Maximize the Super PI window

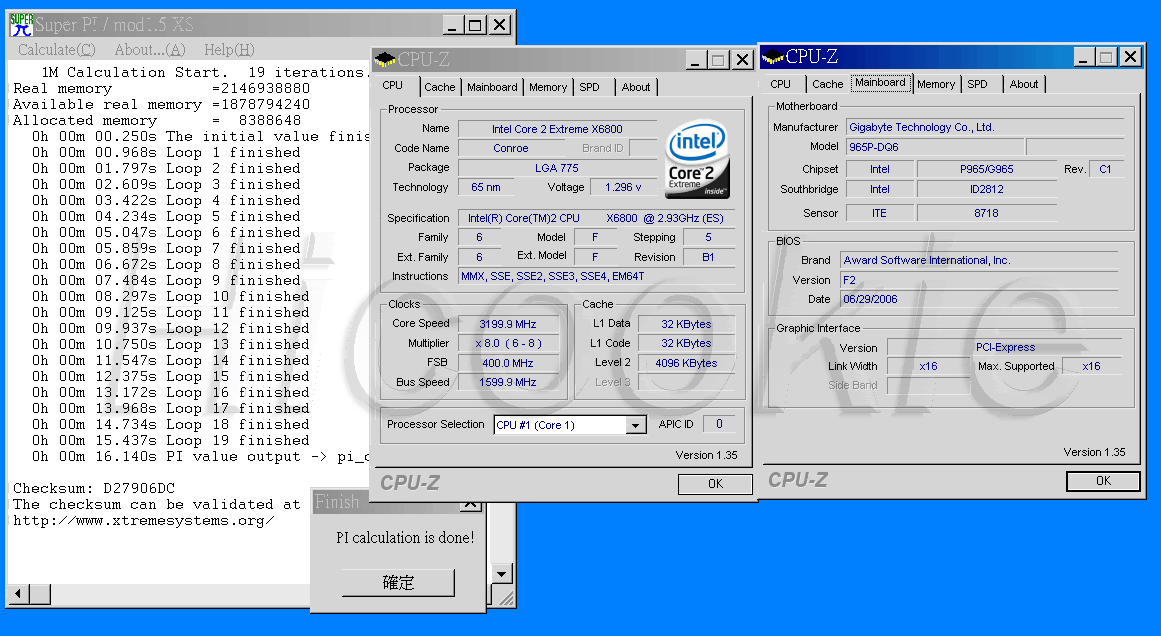click(475, 25)
